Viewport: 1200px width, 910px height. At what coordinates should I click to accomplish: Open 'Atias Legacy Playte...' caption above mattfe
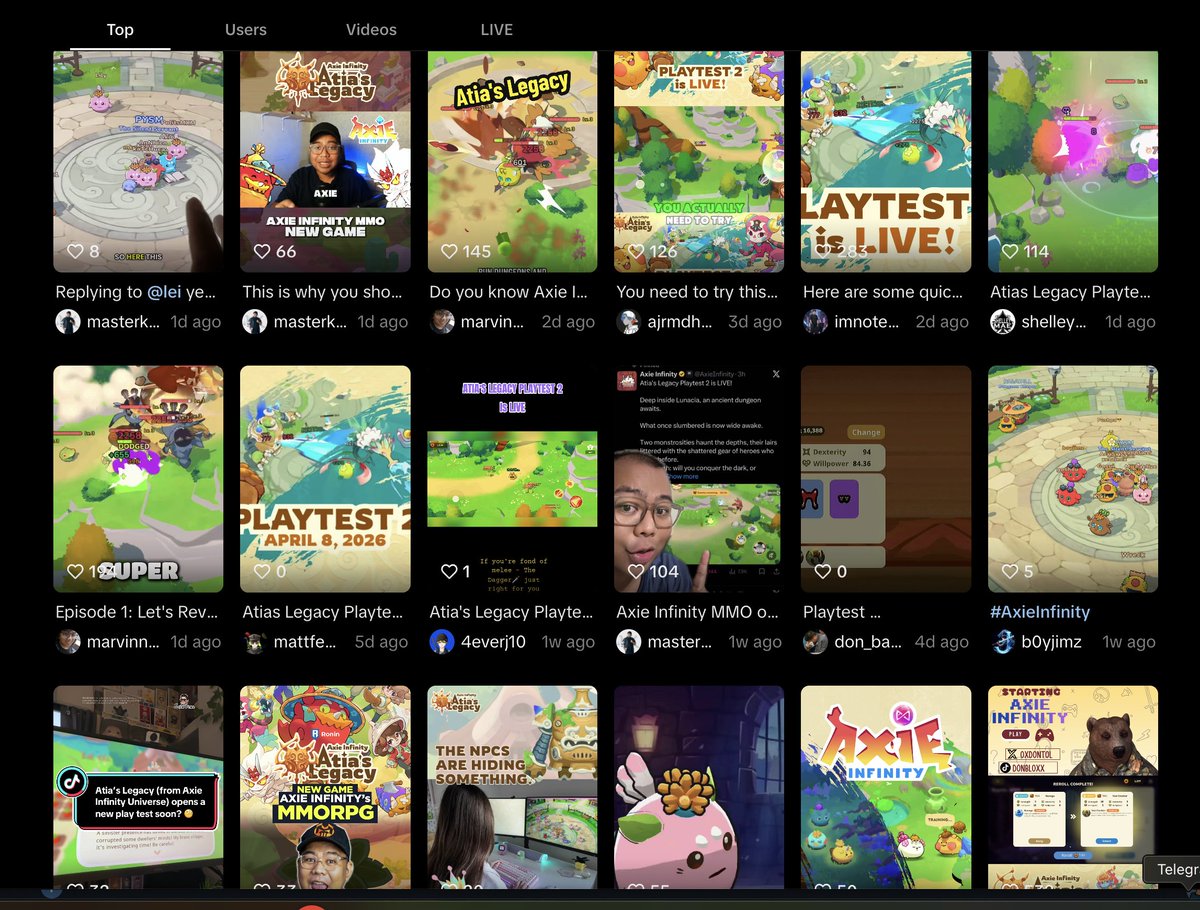(x=323, y=612)
